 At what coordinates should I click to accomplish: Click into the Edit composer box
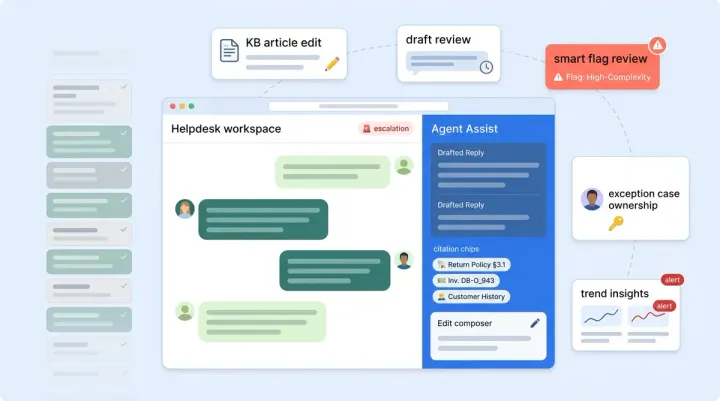(488, 336)
